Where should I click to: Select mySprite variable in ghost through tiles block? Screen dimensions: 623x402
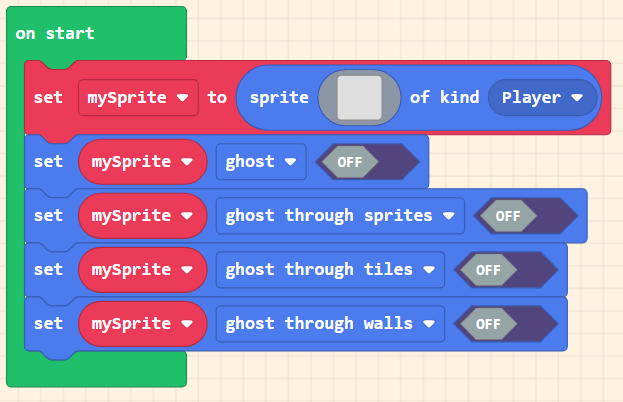[x=141, y=269]
